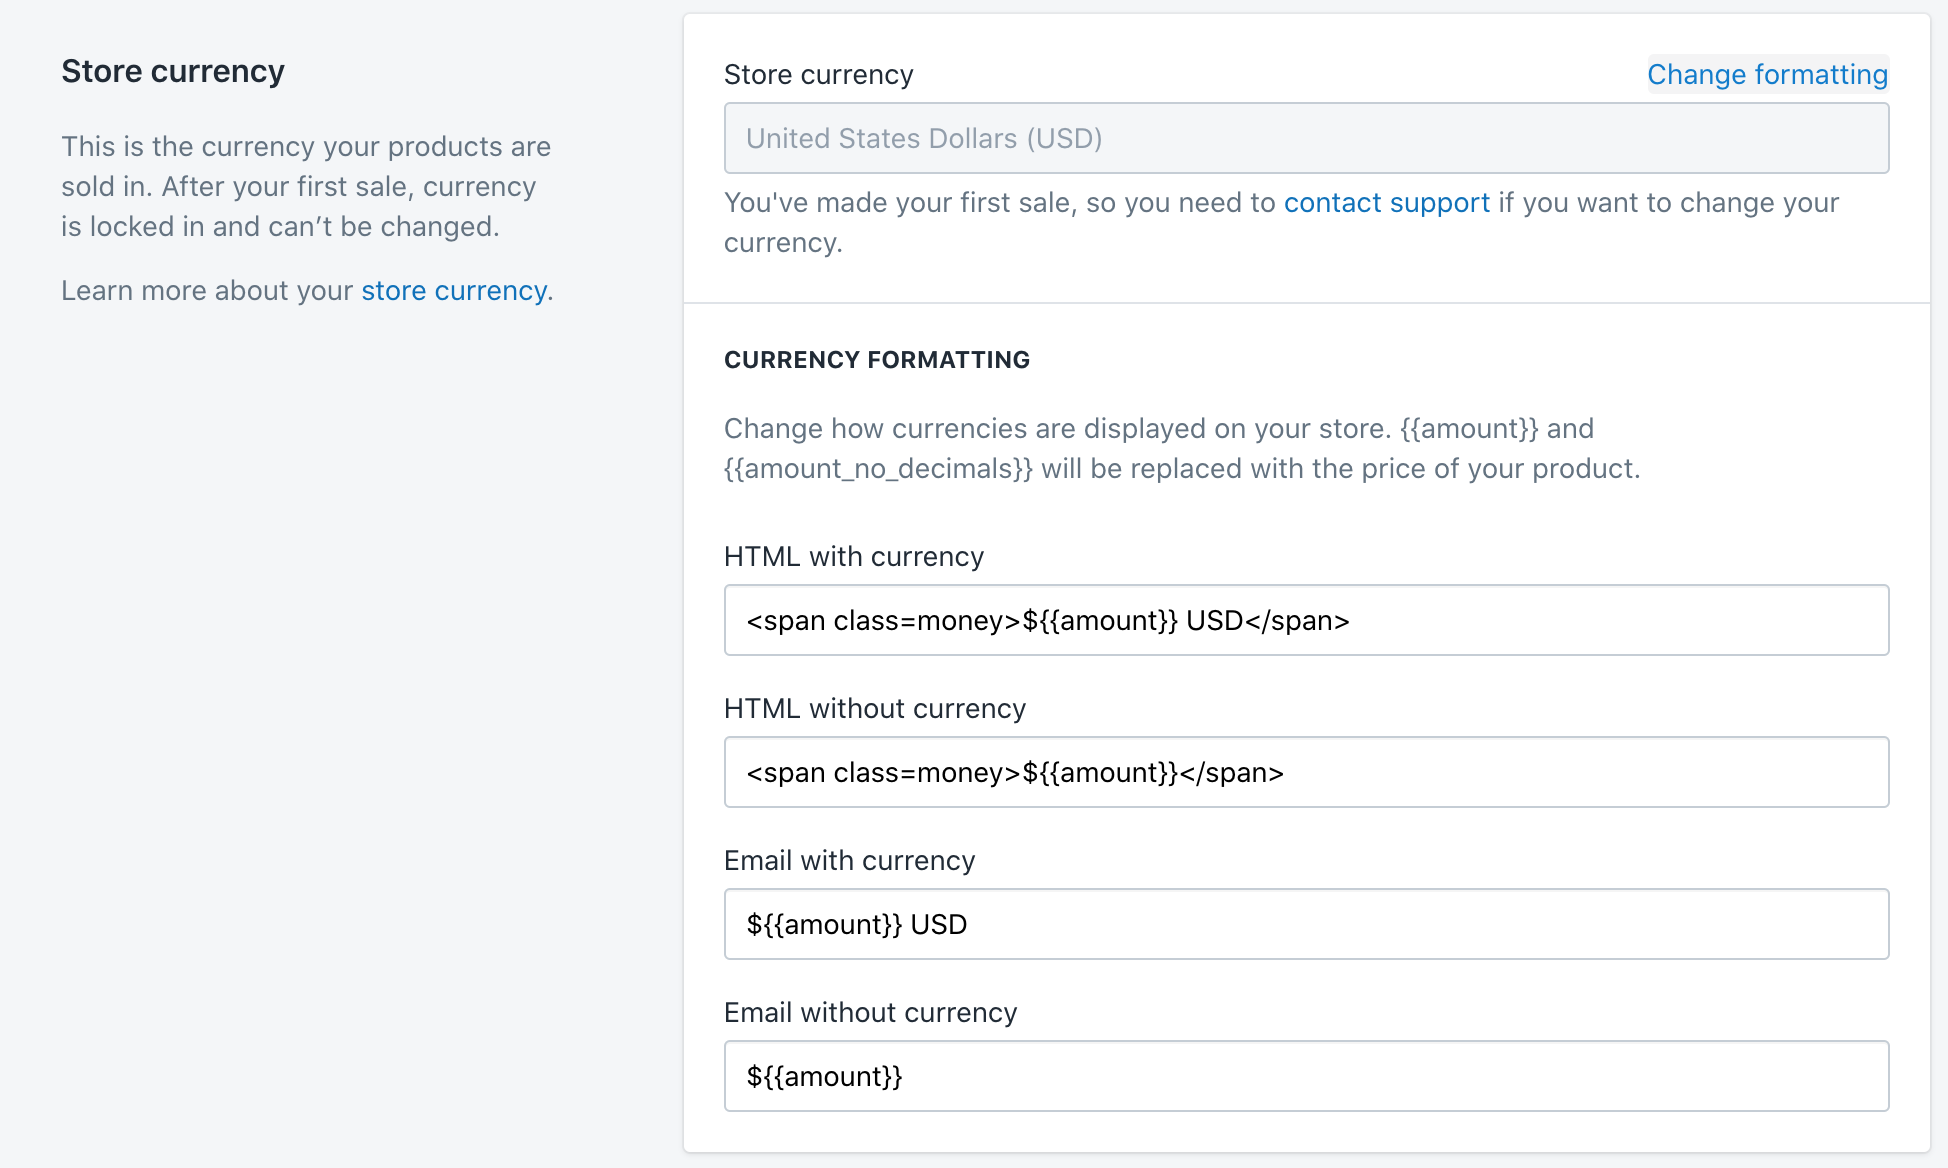1948x1168 pixels.
Task: Click the bold Store currency section heading
Action: click(173, 72)
